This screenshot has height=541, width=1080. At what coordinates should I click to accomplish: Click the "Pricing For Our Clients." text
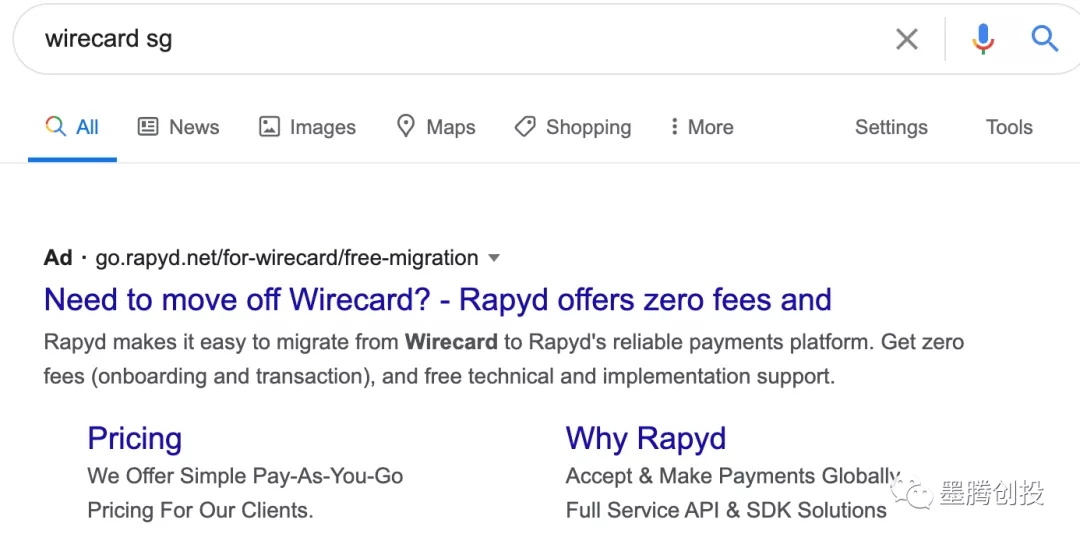200,510
